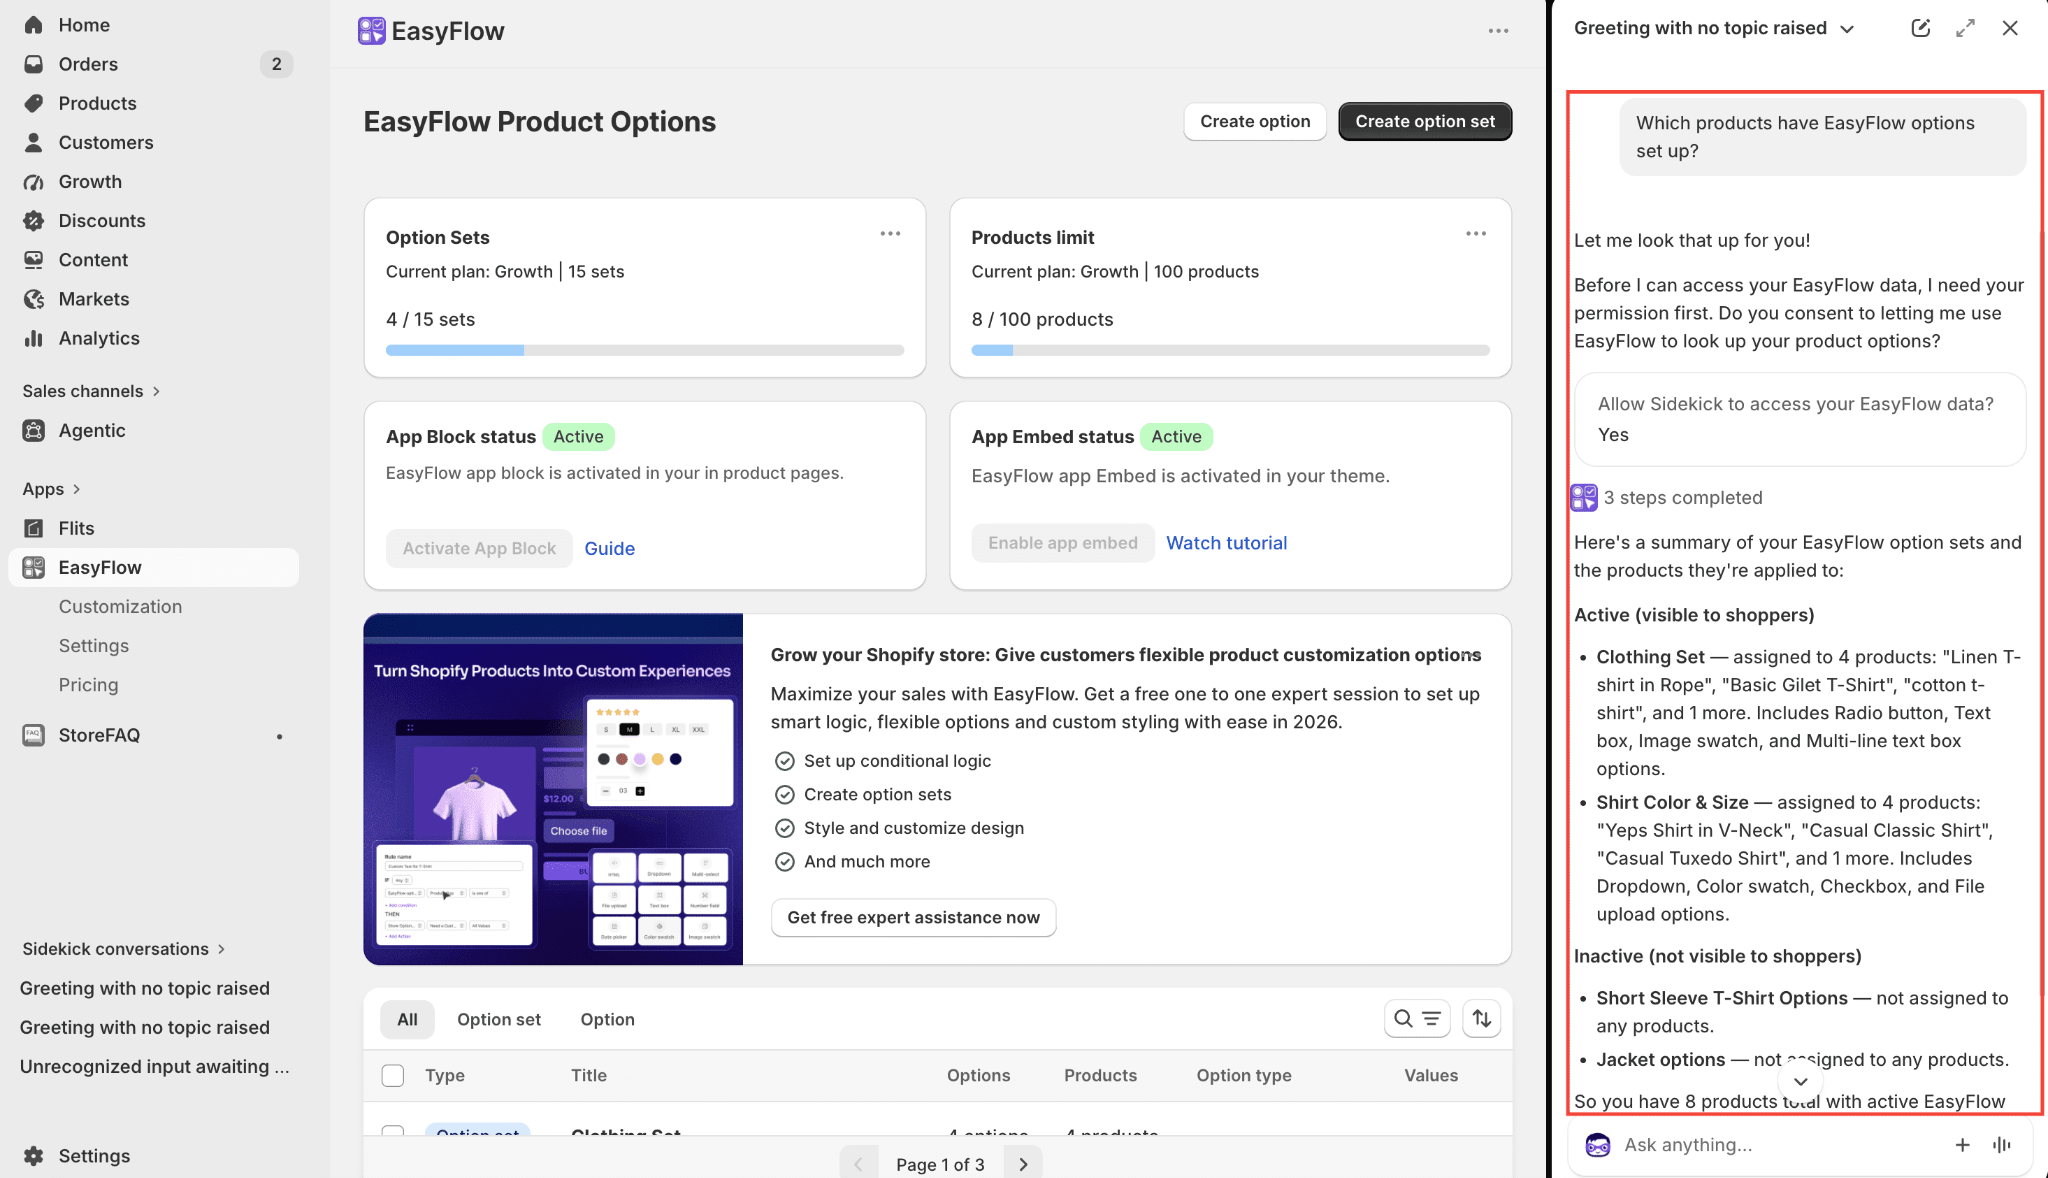Click EasyFlow app icon in sidebar
This screenshot has height=1178, width=2048.
(x=34, y=567)
